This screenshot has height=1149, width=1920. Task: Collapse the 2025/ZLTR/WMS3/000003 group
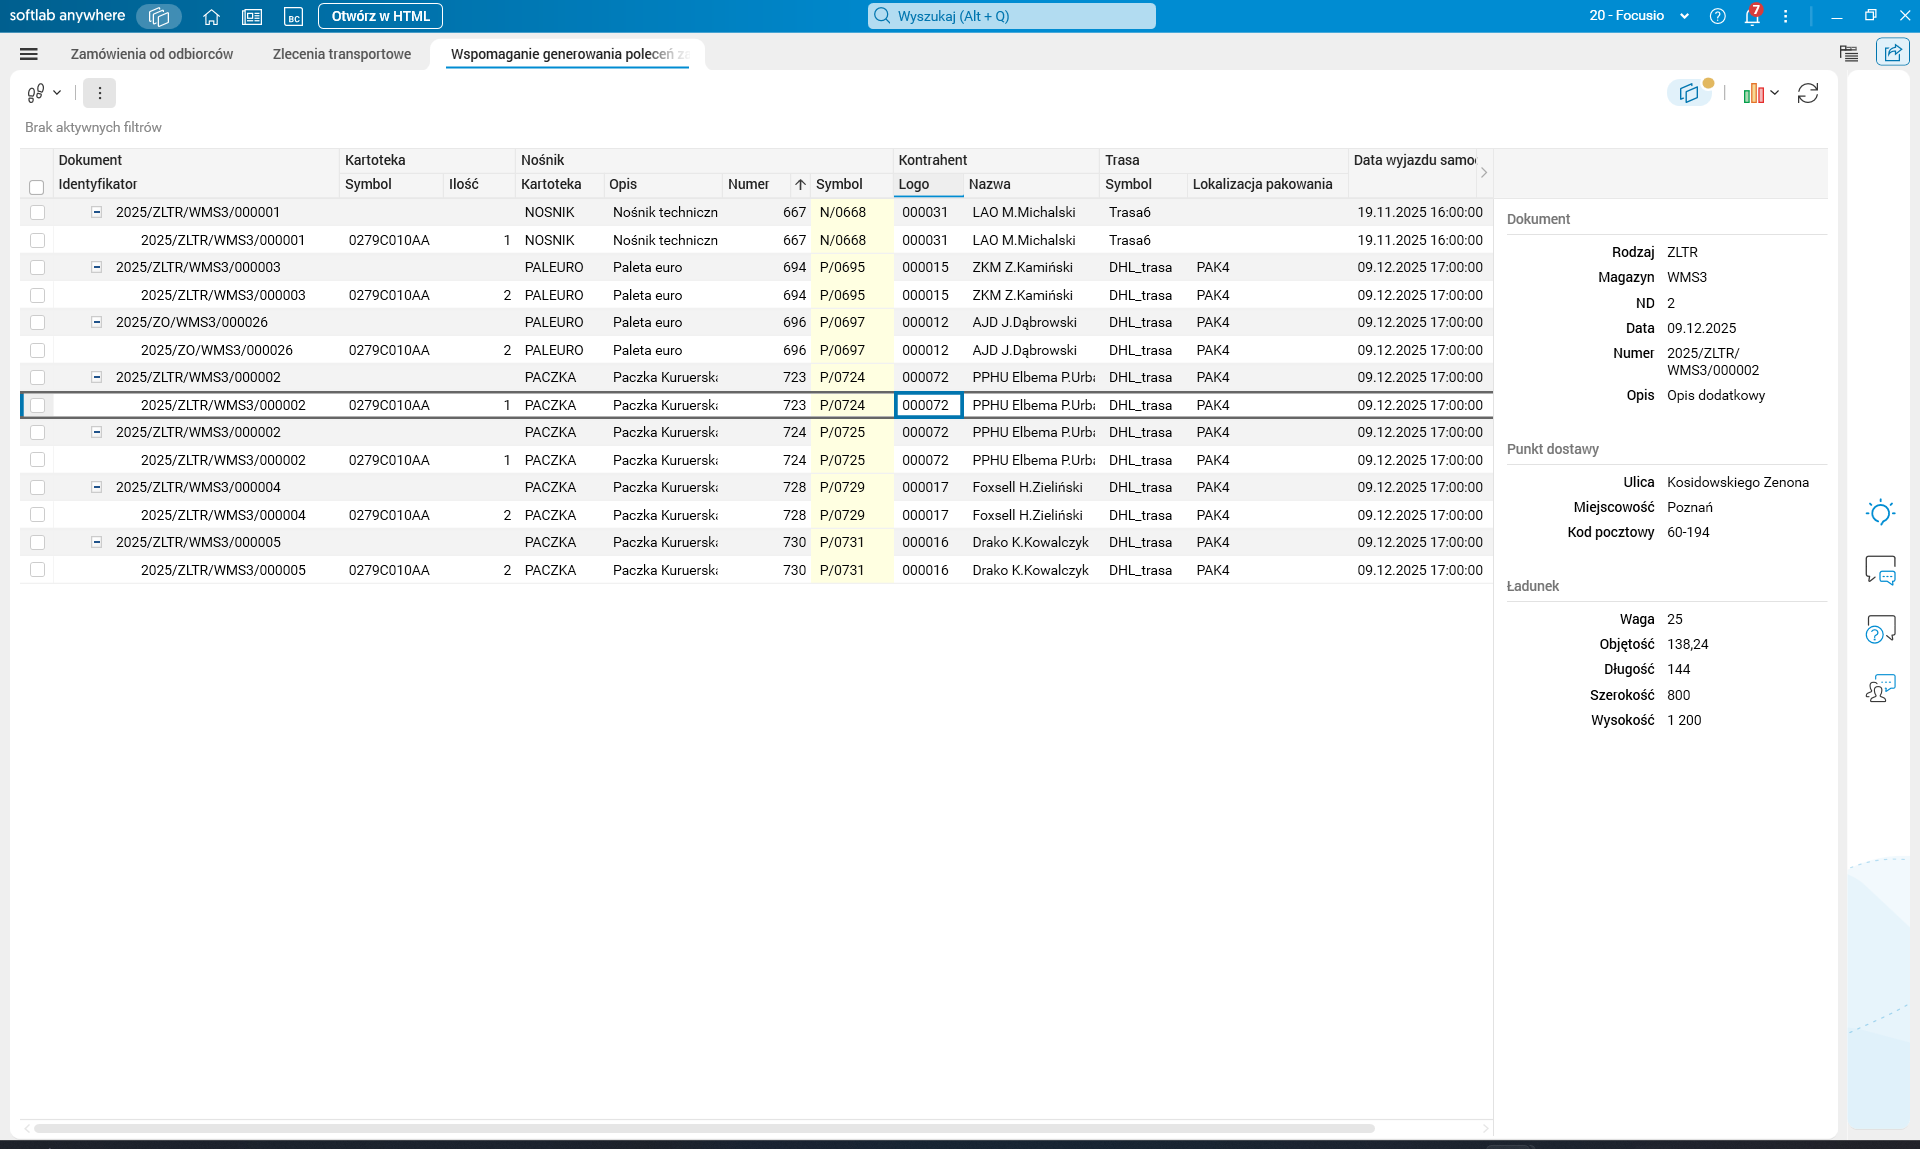97,267
